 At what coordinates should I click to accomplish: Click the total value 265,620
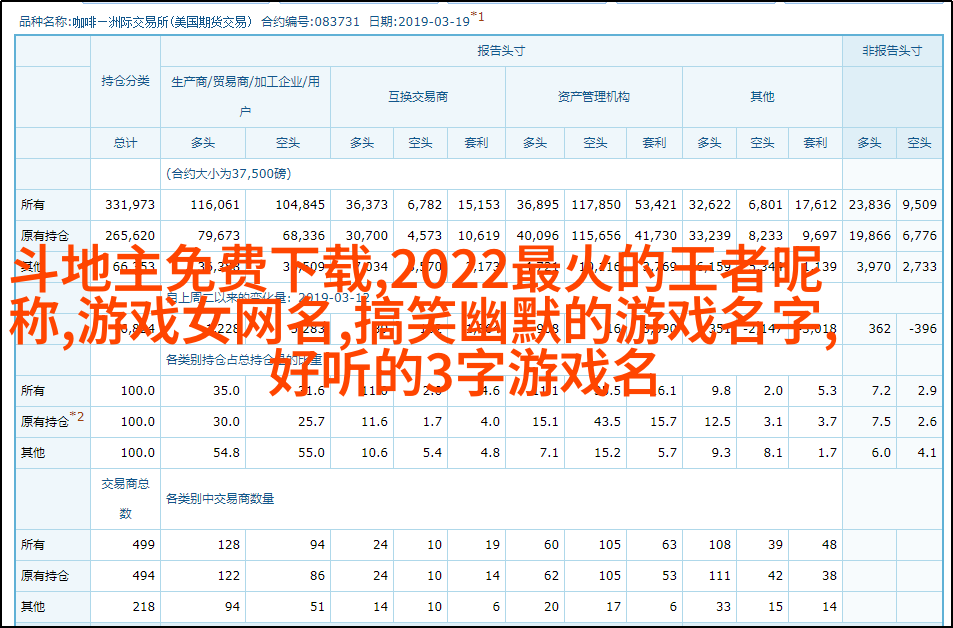point(130,235)
